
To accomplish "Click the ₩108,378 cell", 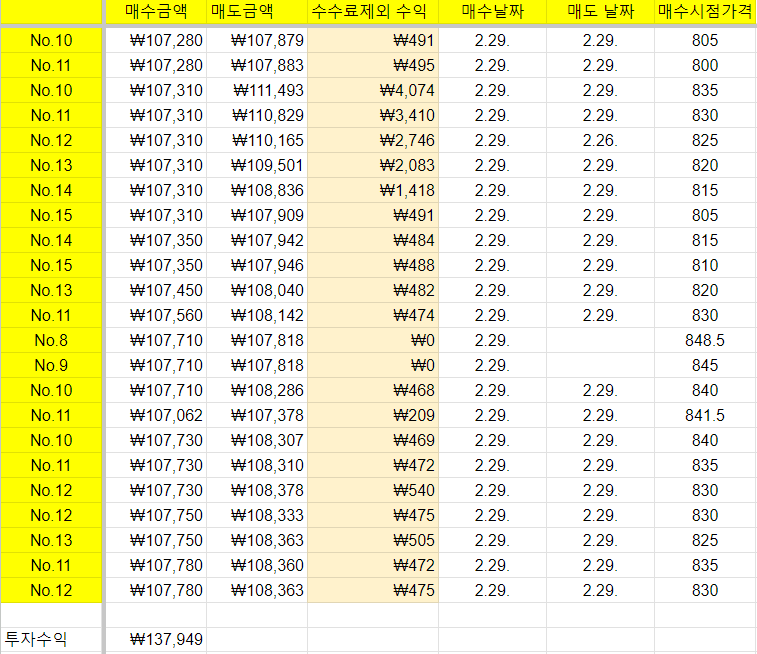I will pyautogui.click(x=257, y=490).
